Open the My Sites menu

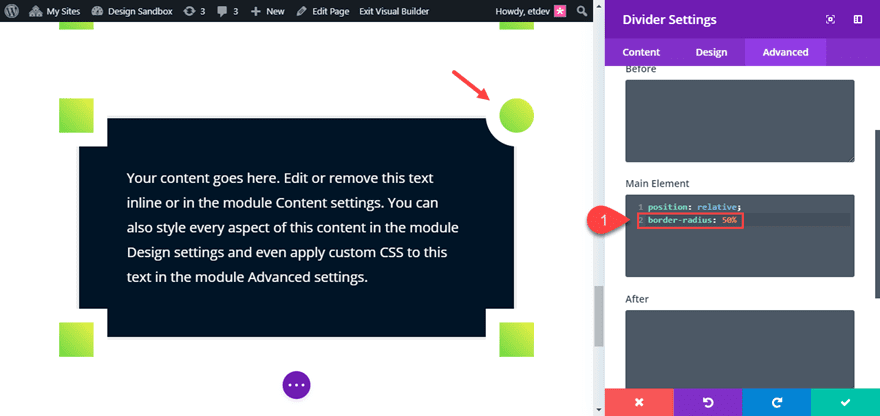click(54, 11)
